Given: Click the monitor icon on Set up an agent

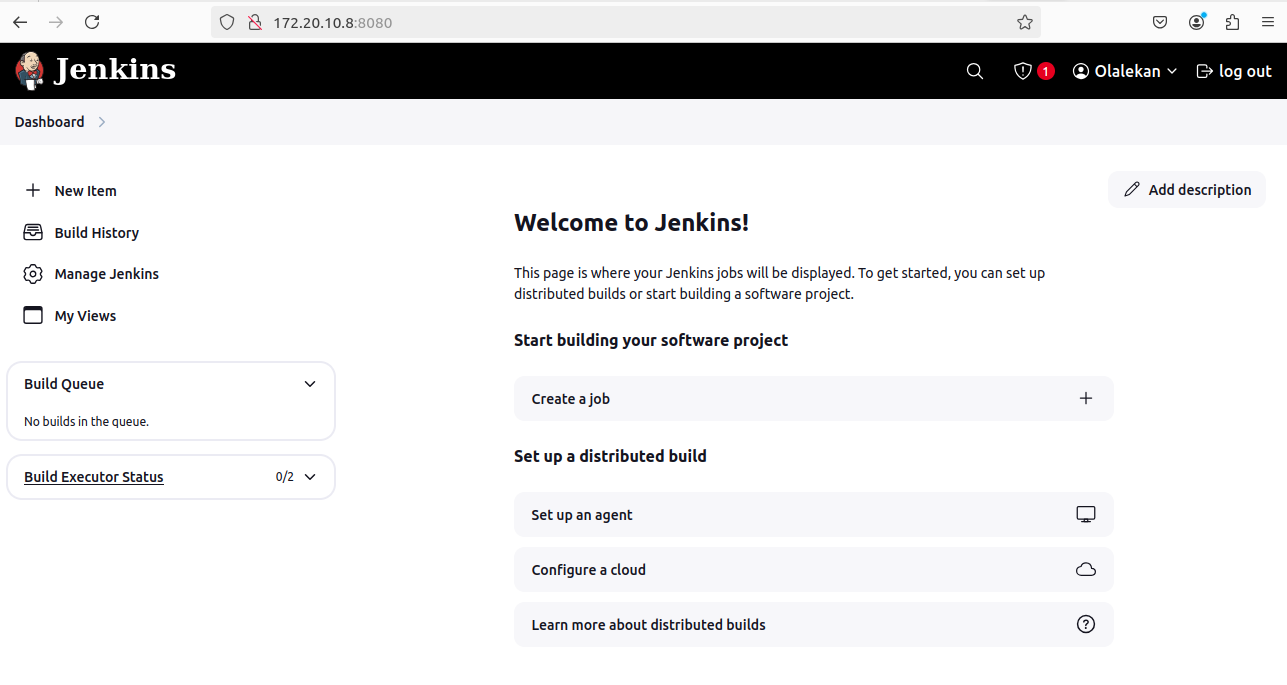Looking at the screenshot, I should [x=1086, y=514].
